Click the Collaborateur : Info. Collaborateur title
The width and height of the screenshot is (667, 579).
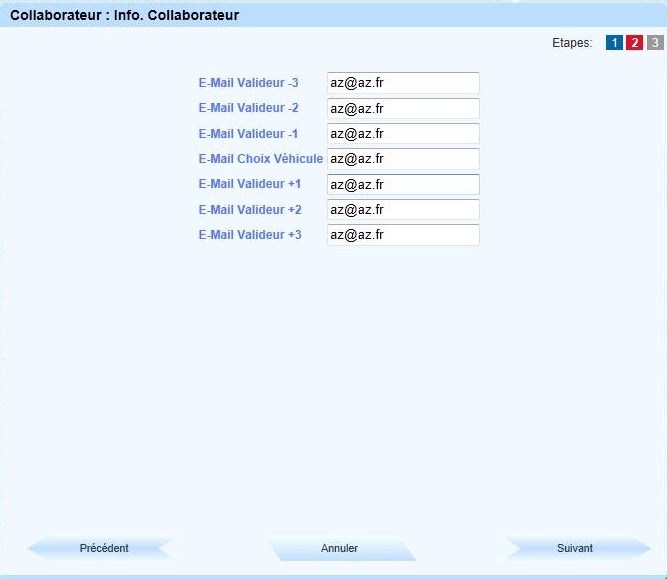(124, 16)
